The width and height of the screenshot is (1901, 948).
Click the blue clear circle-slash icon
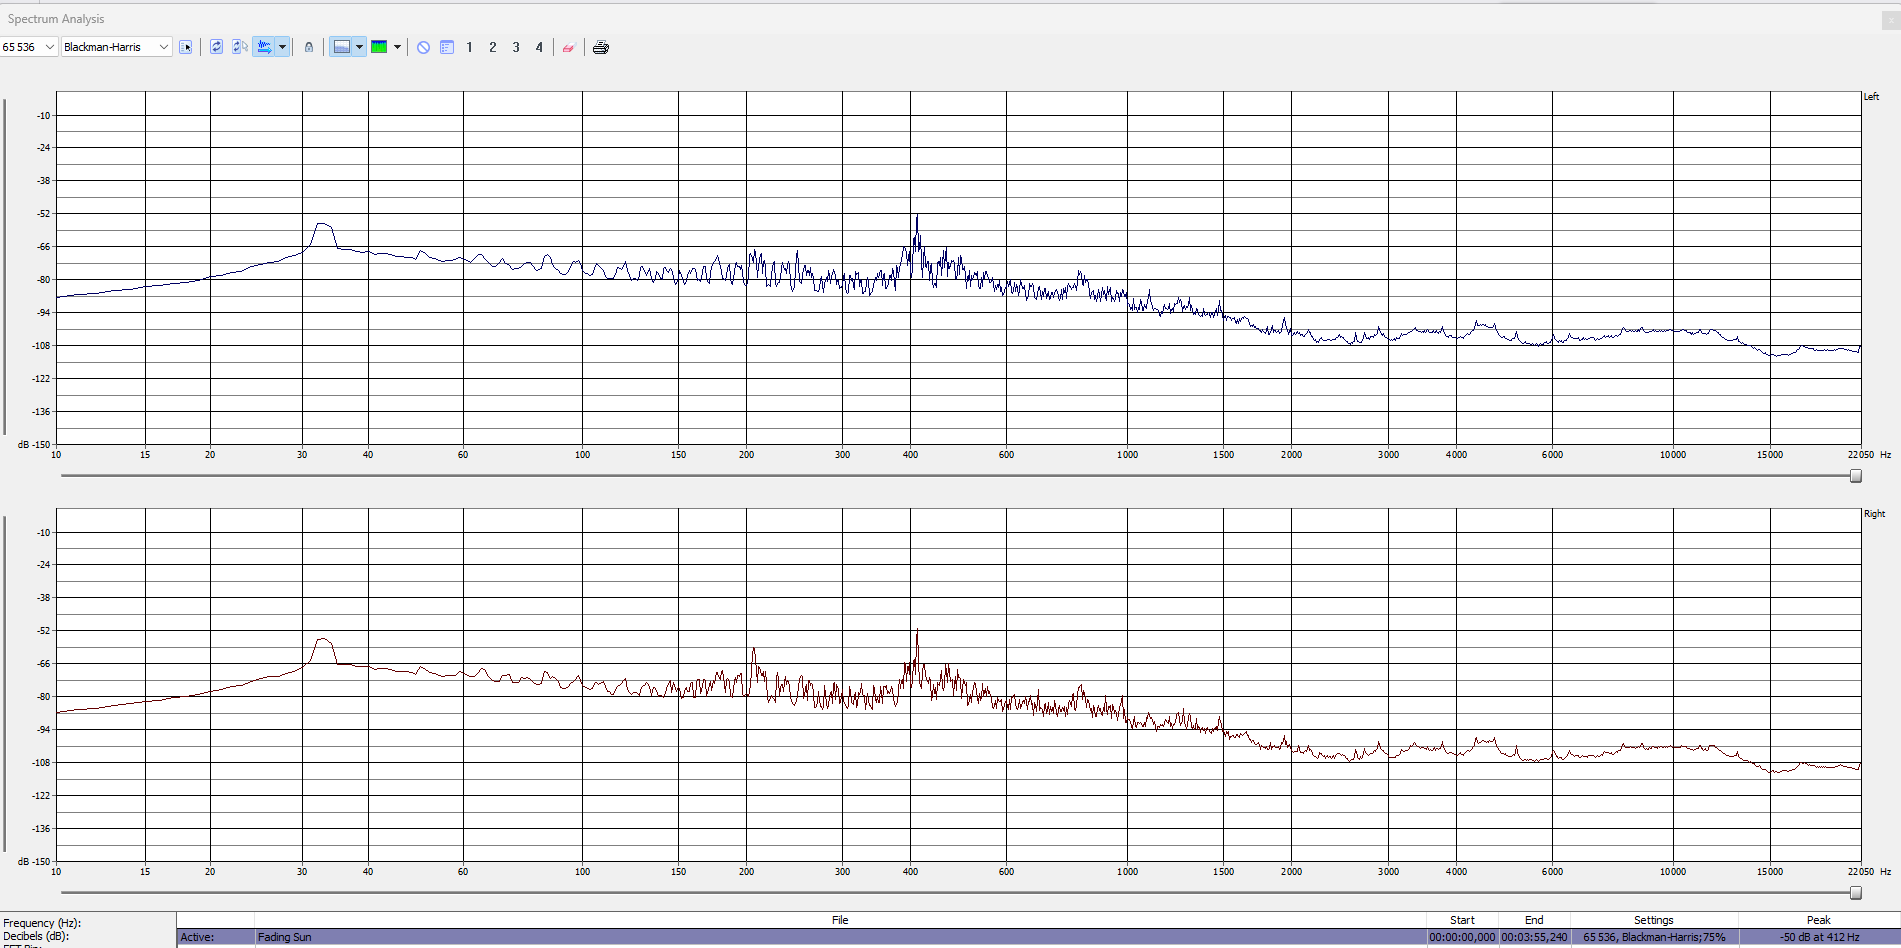coord(423,47)
